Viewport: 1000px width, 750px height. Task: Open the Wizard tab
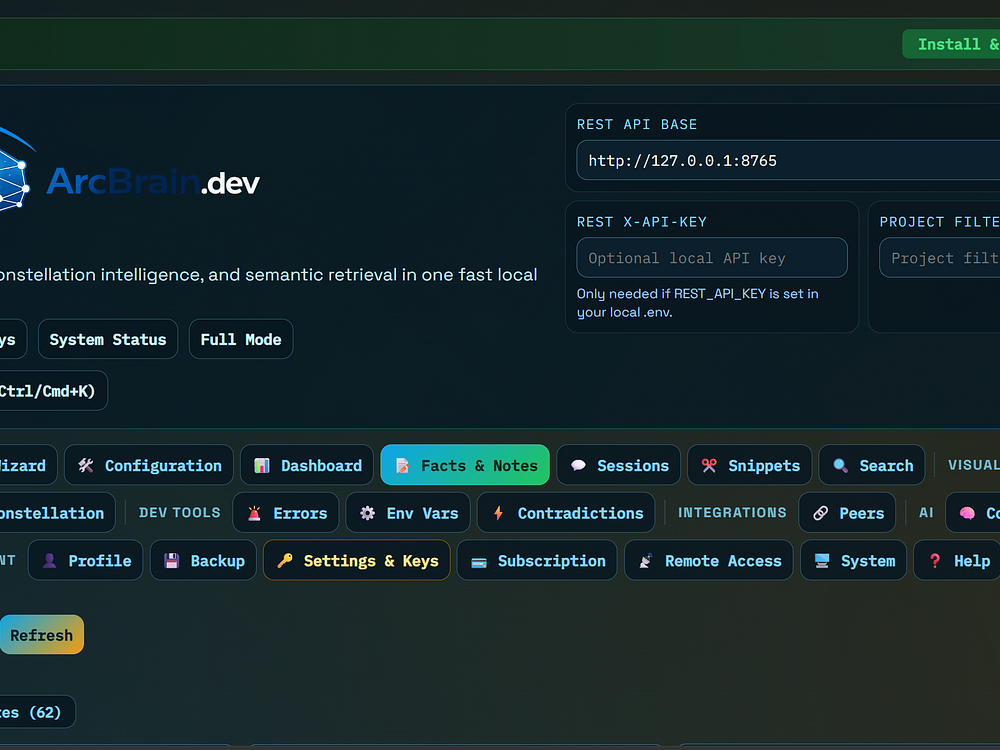point(29,465)
